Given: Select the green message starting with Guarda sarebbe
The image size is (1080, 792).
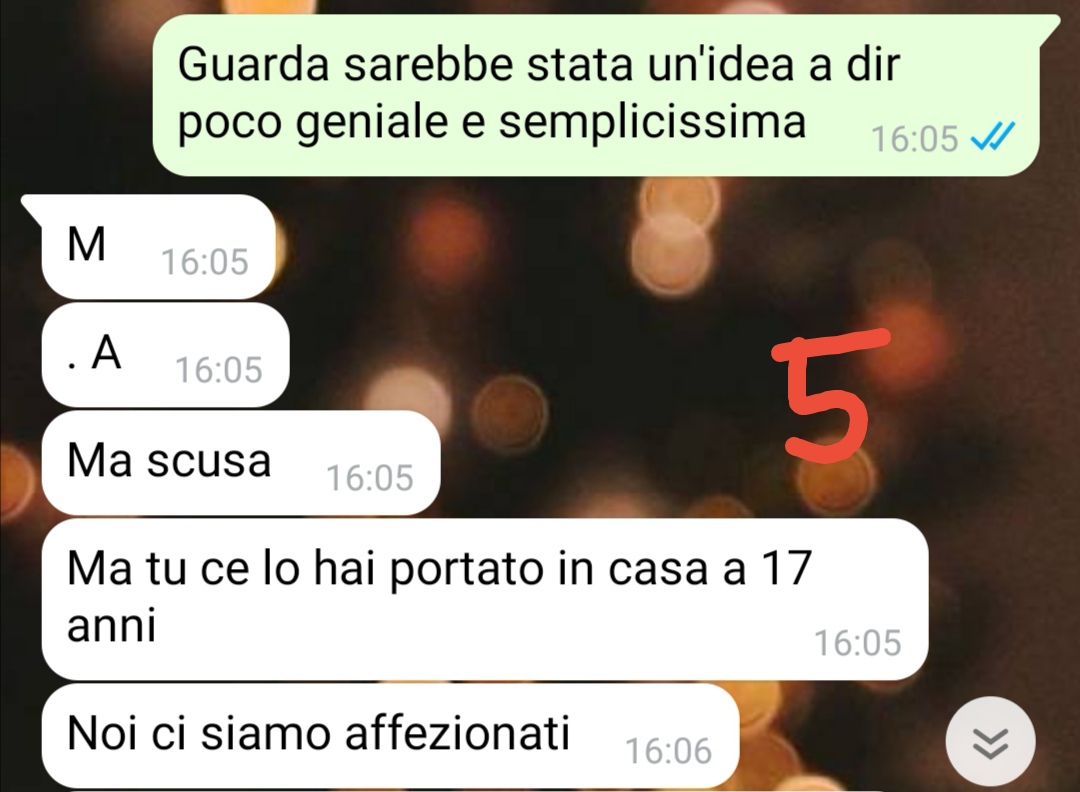Looking at the screenshot, I should pyautogui.click(x=596, y=96).
